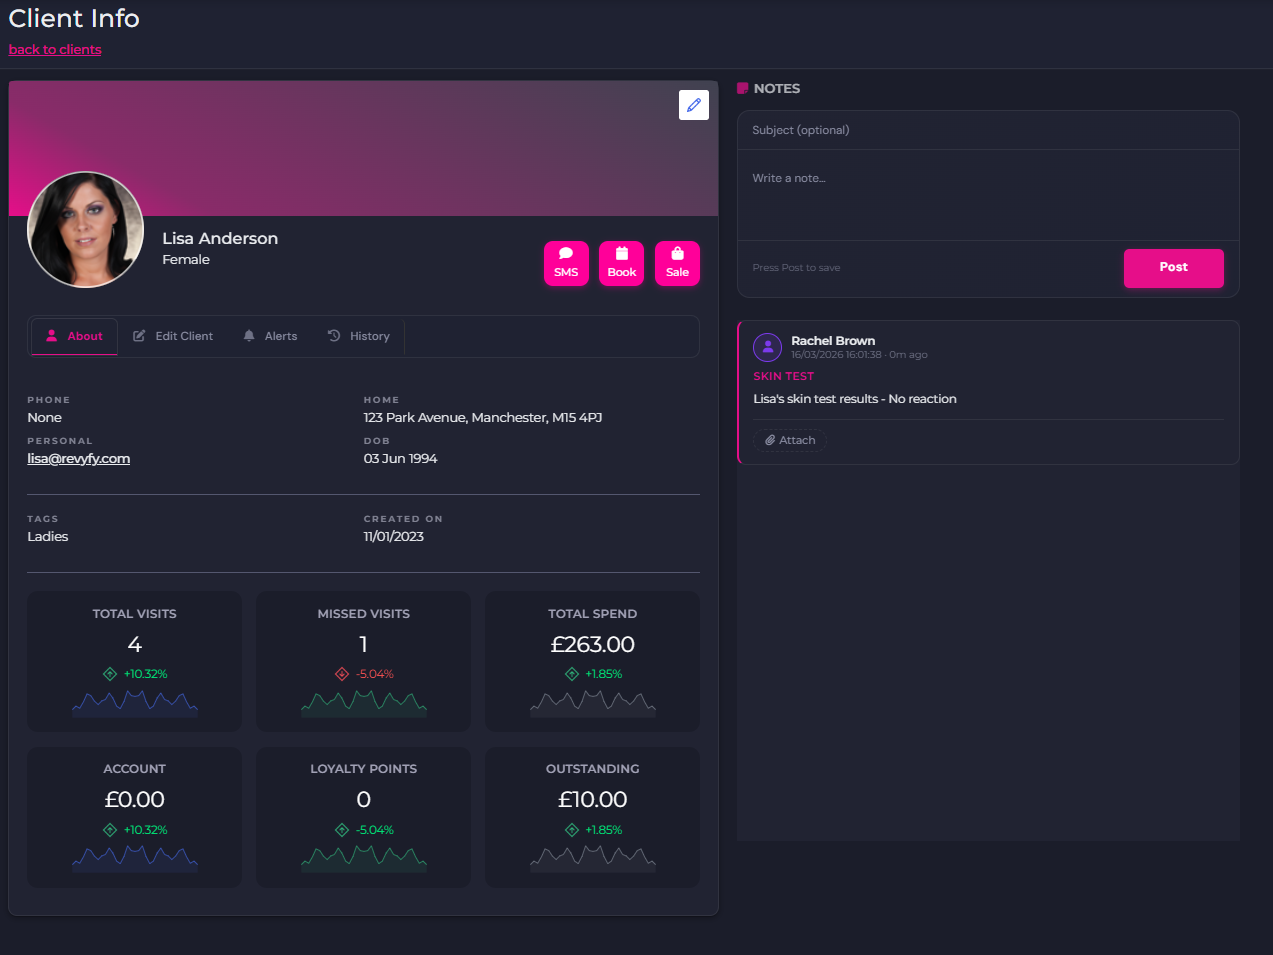Click Lisa Anderson's profile photo
1273x955 pixels.
(x=85, y=229)
